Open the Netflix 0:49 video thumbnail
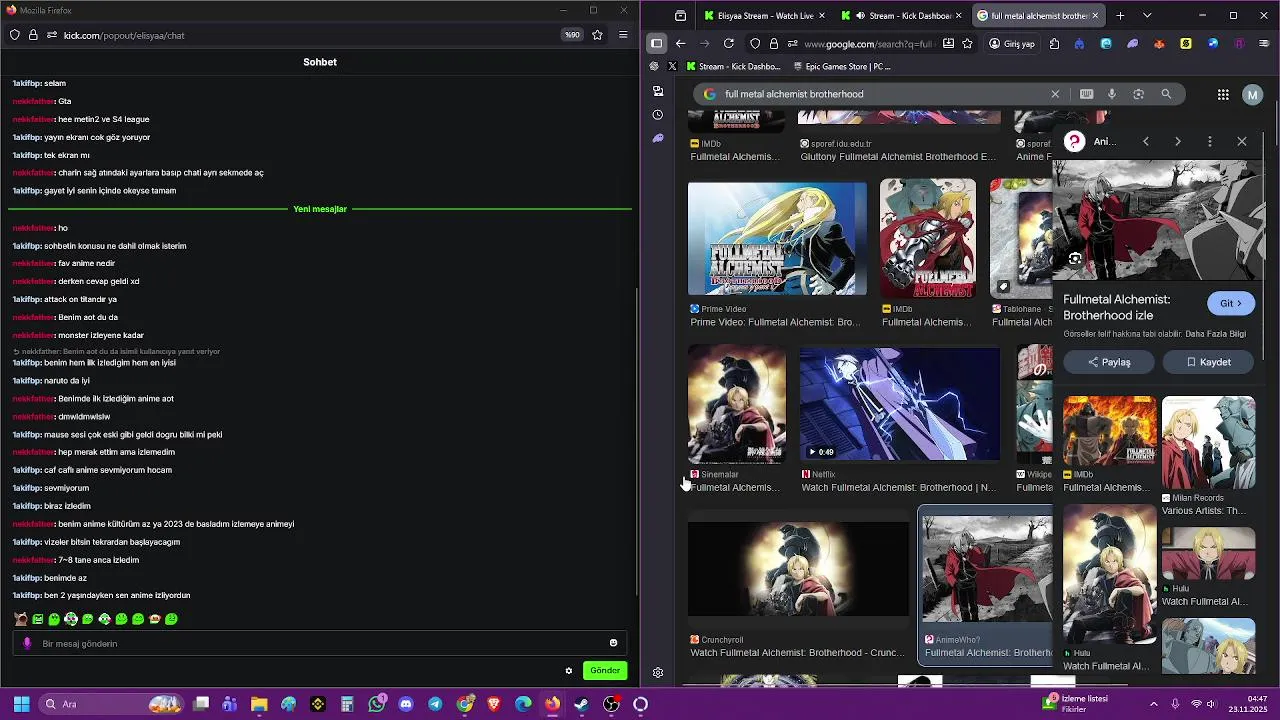This screenshot has width=1280, height=720. coord(899,403)
